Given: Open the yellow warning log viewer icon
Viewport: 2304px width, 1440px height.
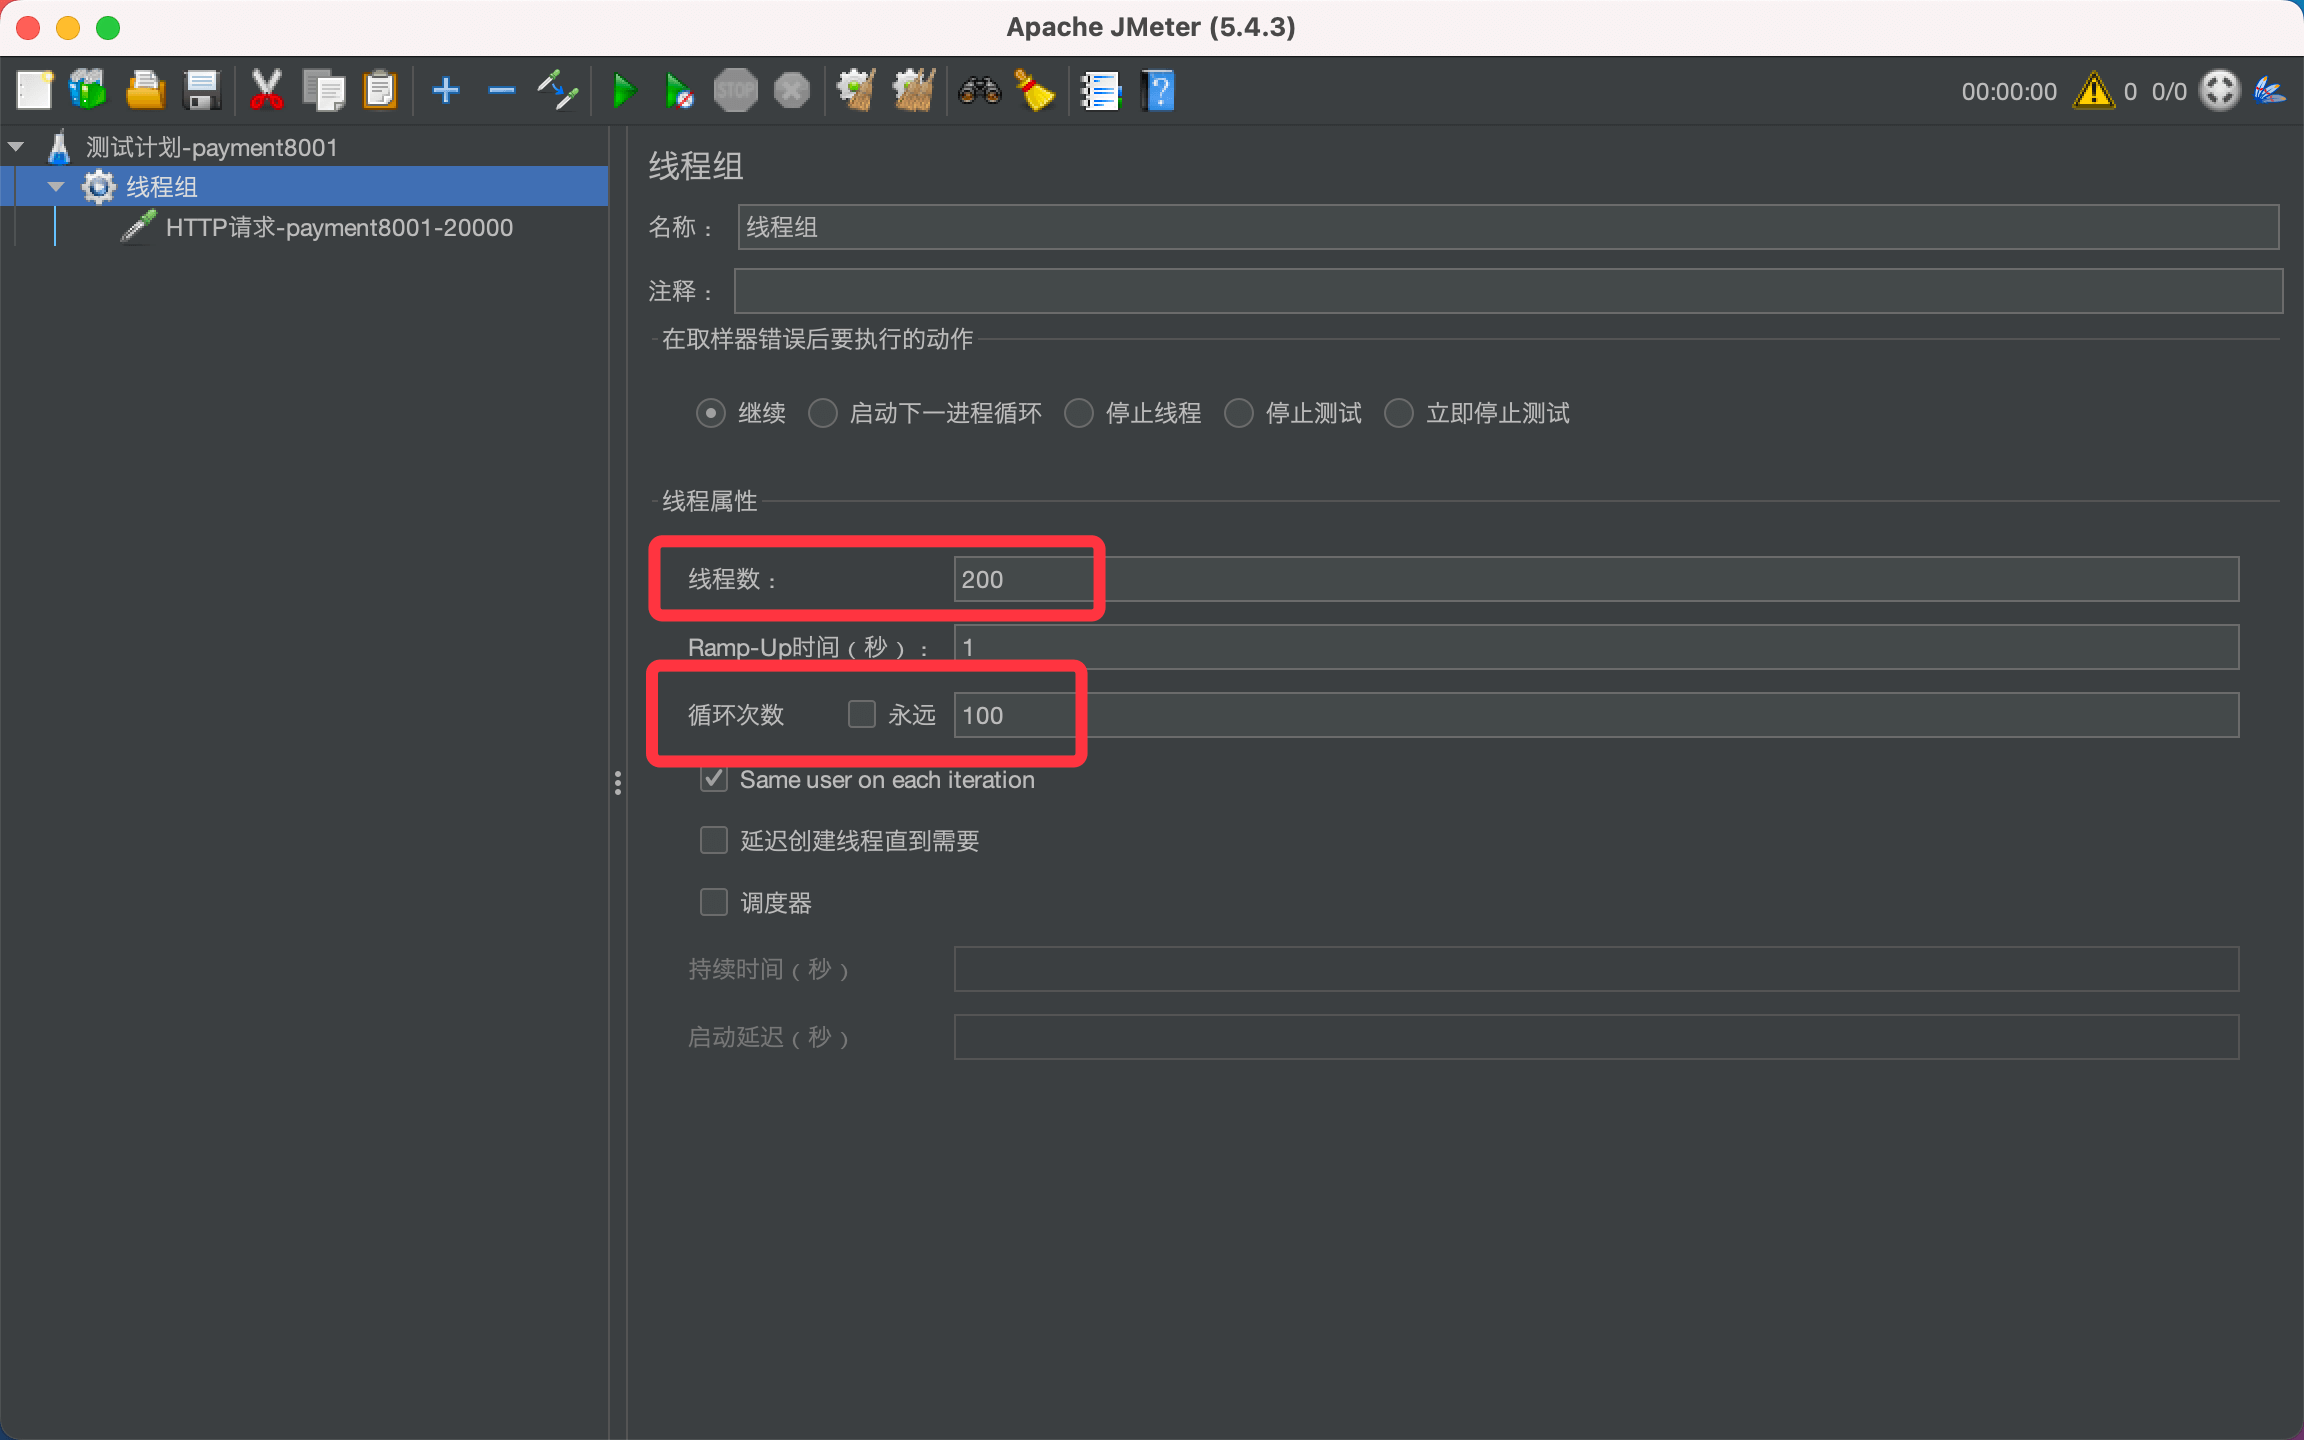Looking at the screenshot, I should (2093, 91).
